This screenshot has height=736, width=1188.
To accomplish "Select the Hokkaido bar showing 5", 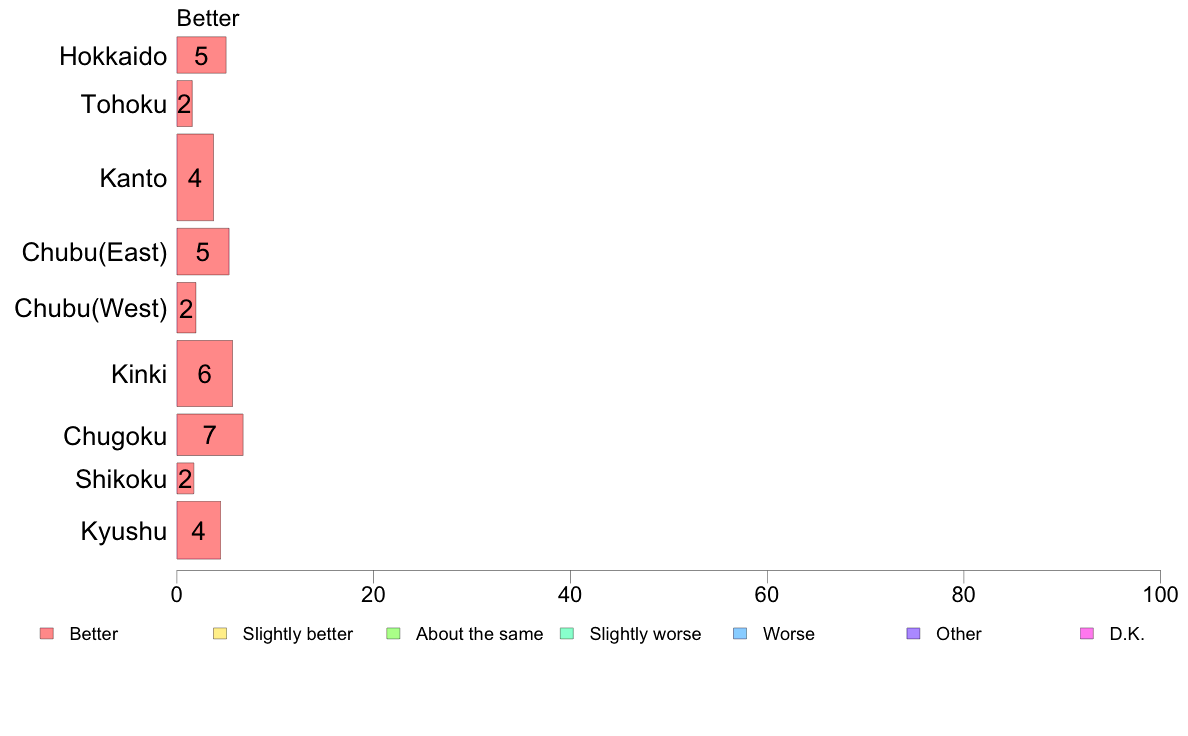I will pyautogui.click(x=202, y=55).
